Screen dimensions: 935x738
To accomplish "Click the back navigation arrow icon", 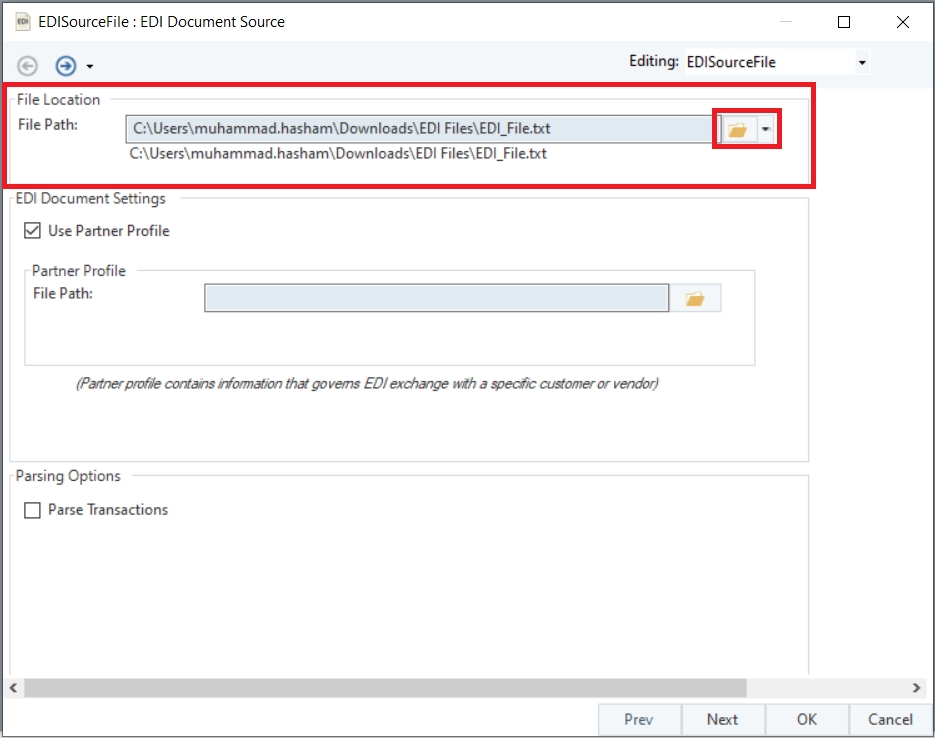I will tap(28, 66).
